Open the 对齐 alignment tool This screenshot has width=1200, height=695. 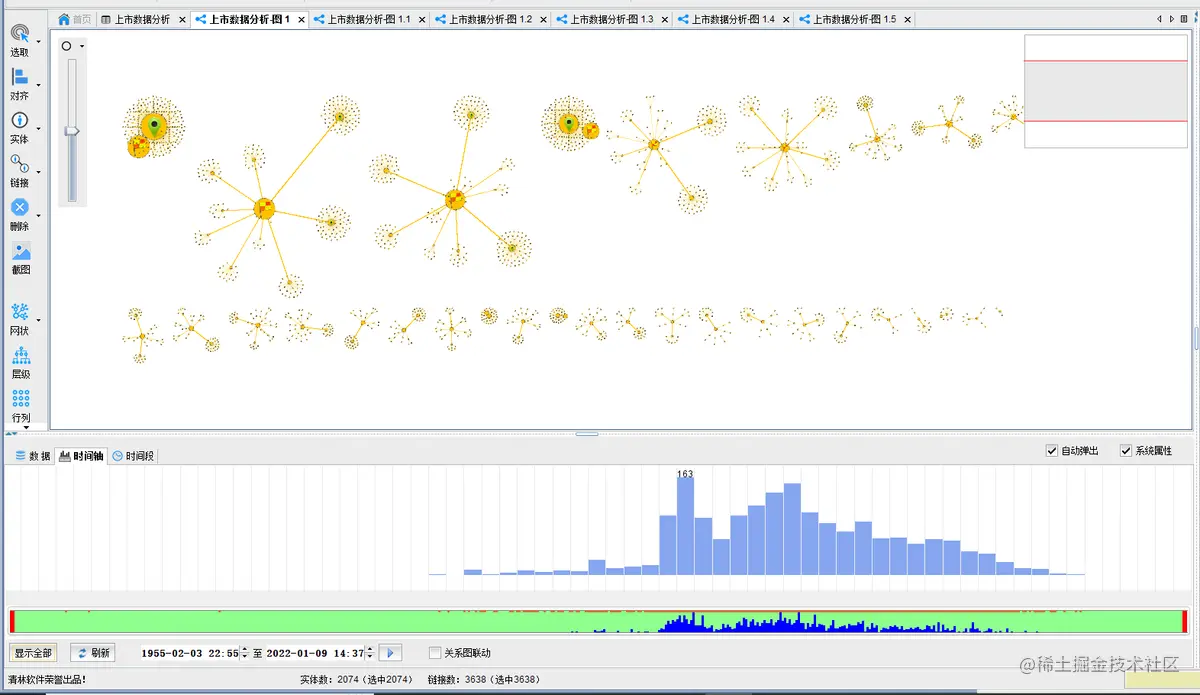[x=20, y=84]
